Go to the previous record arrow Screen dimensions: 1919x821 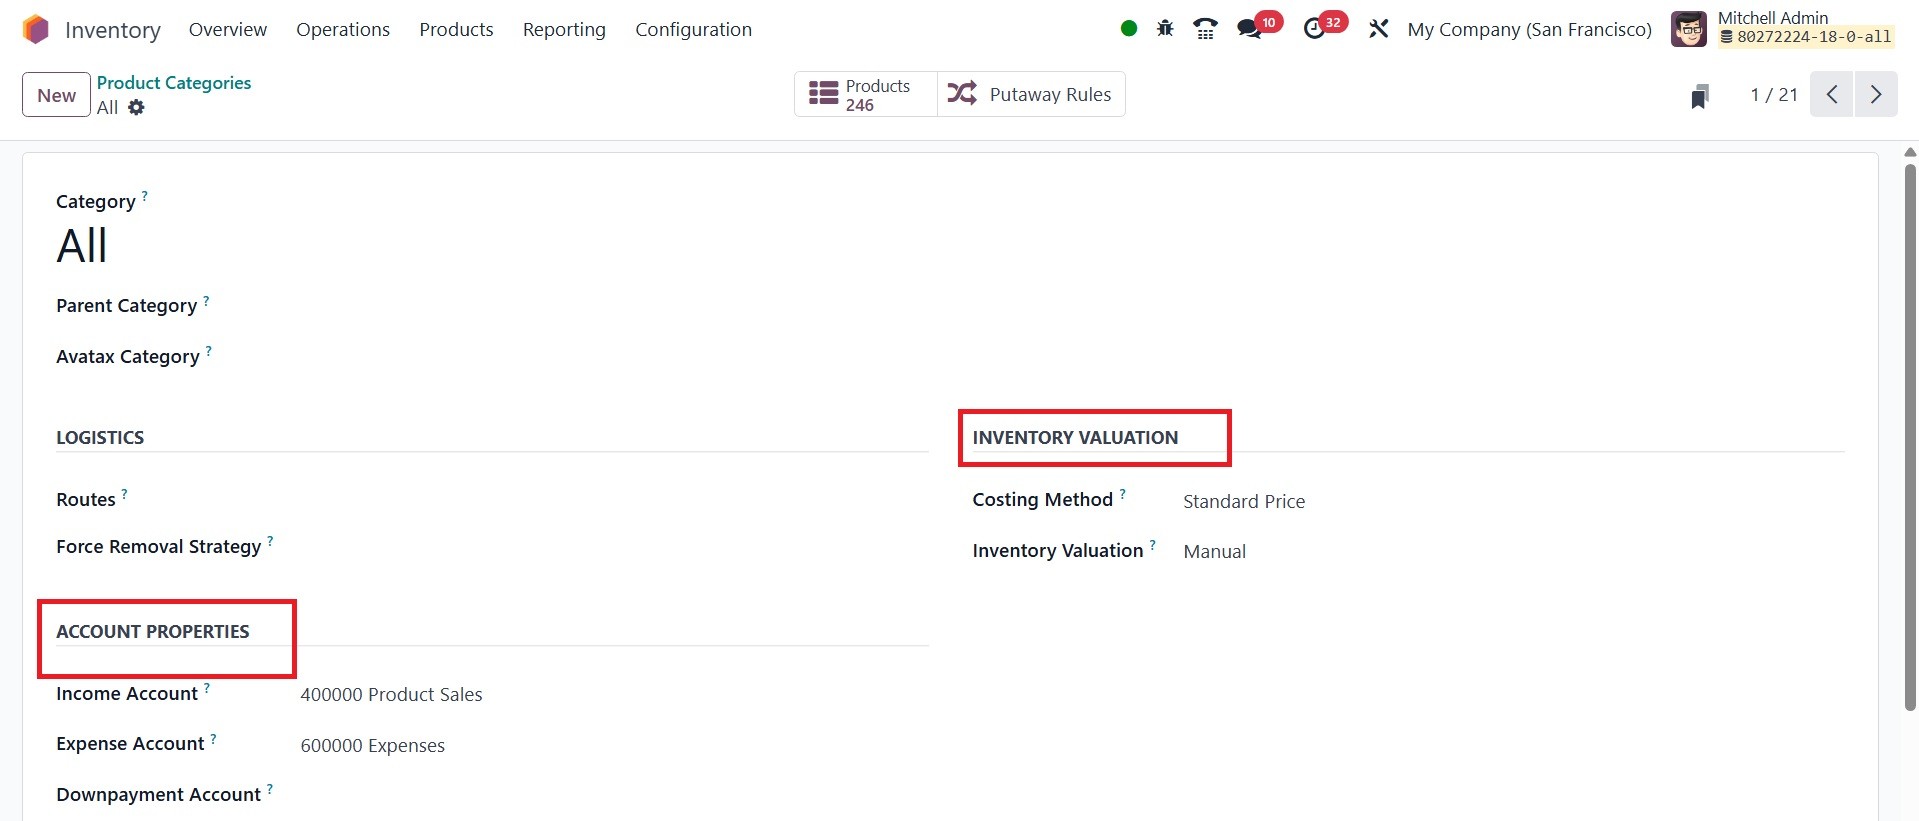coord(1832,95)
